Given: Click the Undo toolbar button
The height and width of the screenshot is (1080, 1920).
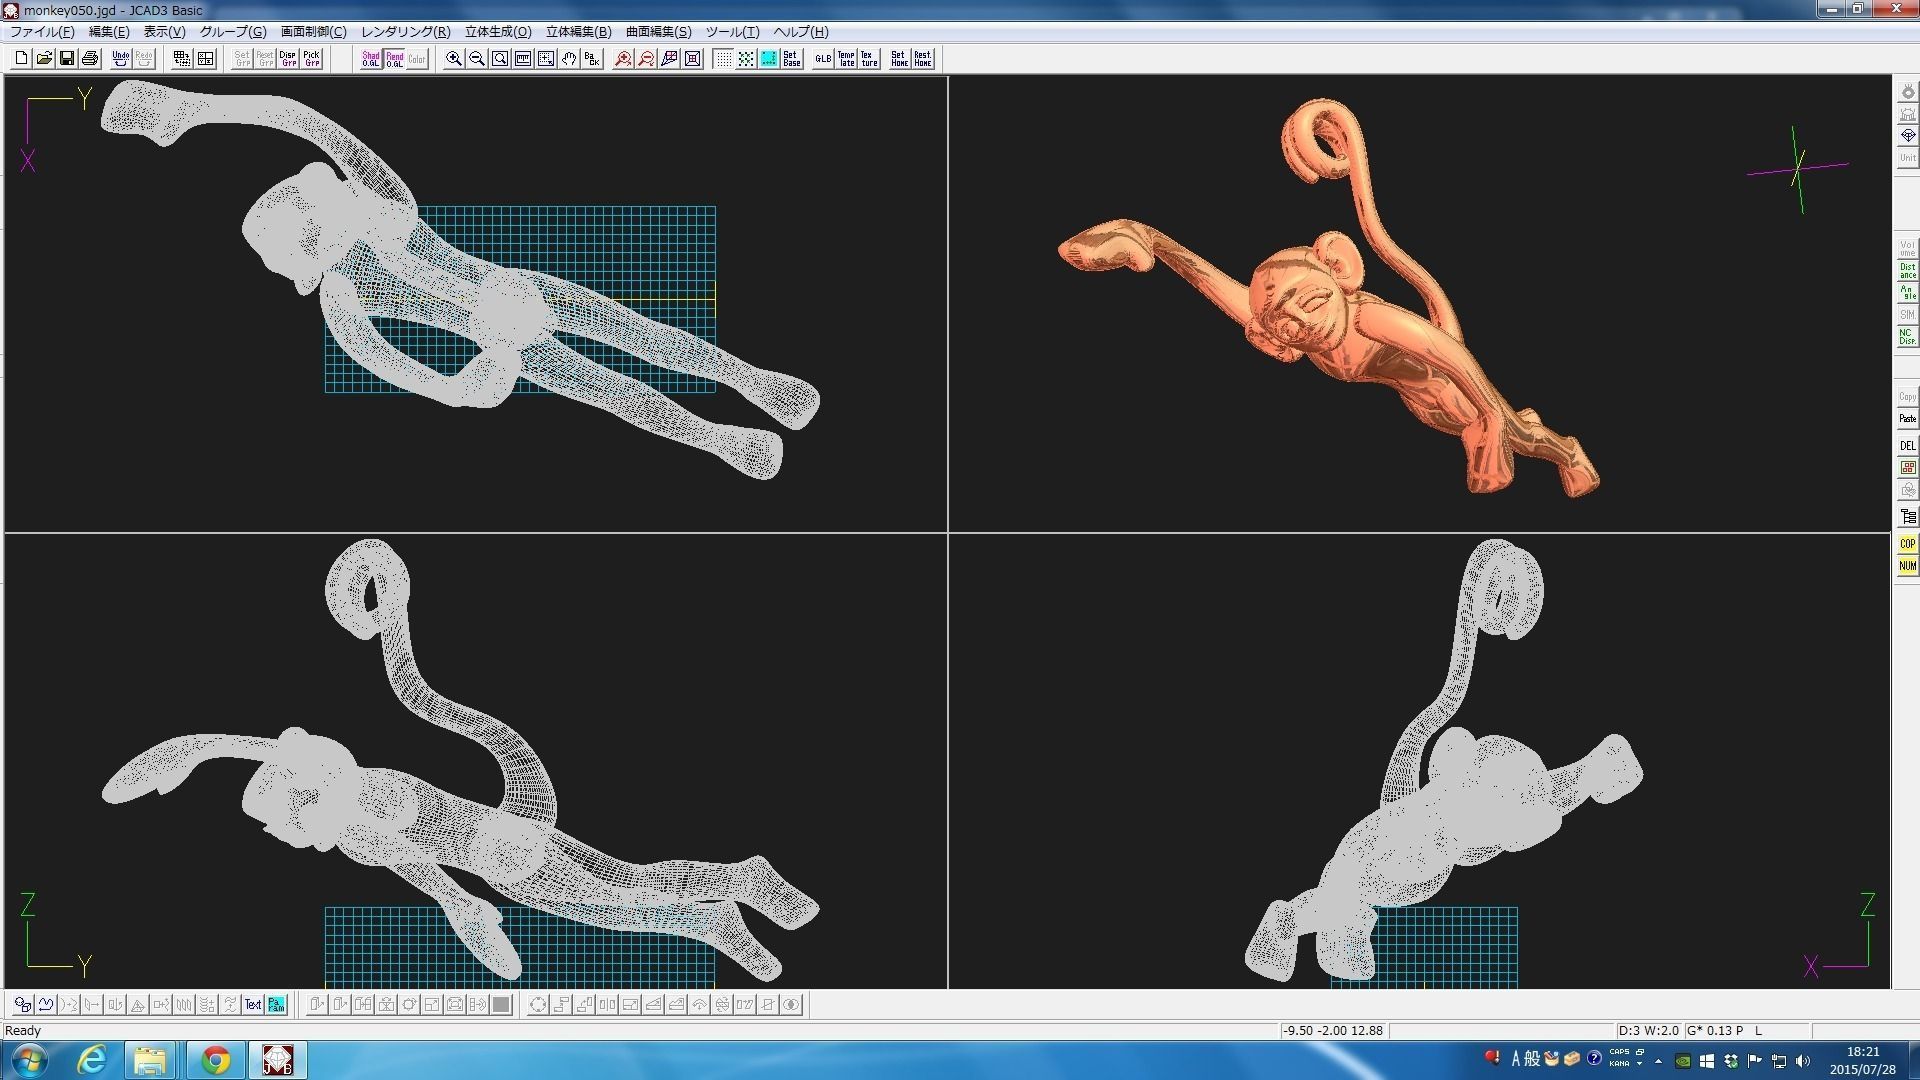Looking at the screenshot, I should 121,59.
